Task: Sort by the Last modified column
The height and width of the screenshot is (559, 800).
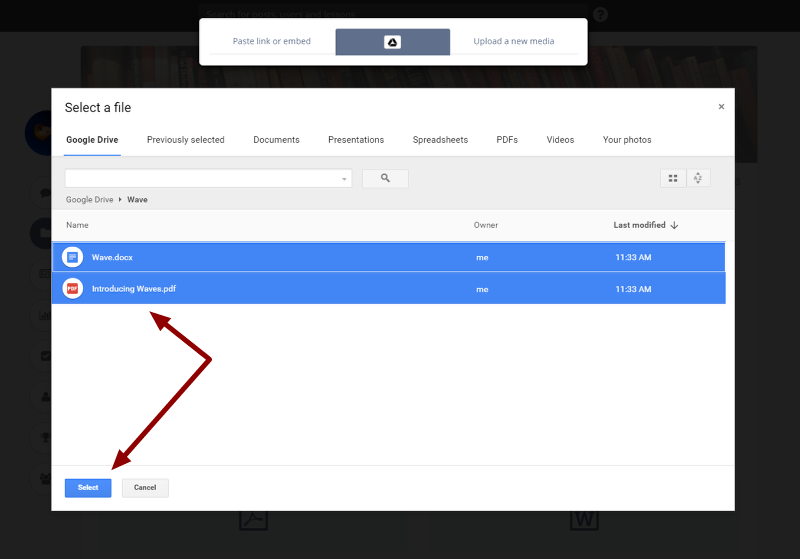Action: pos(639,225)
